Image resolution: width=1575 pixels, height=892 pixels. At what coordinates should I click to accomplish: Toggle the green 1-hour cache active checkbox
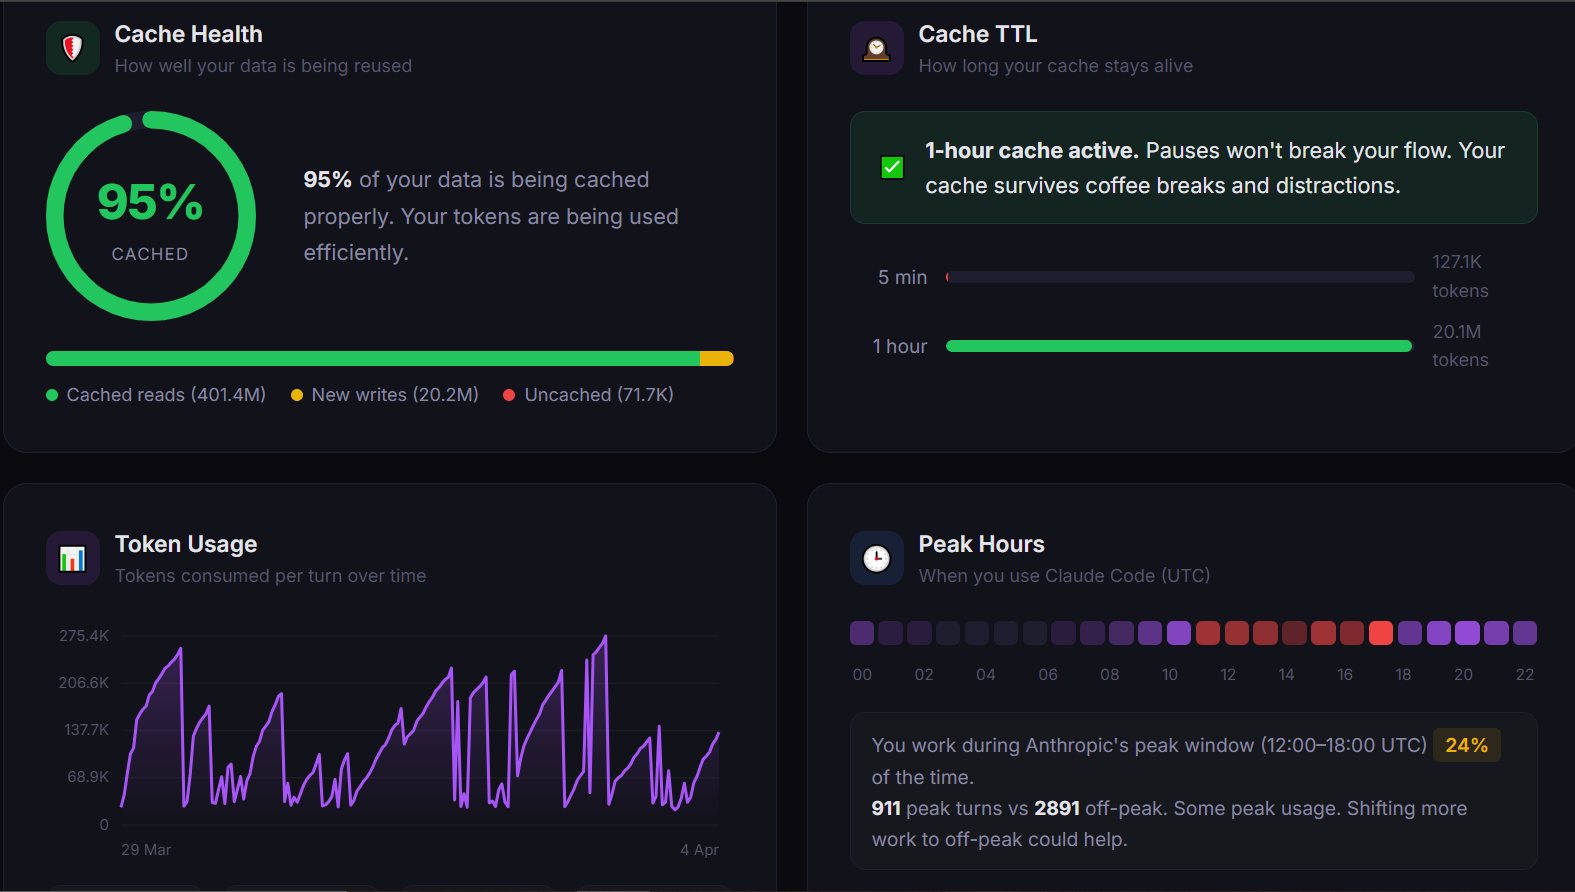[x=892, y=167]
